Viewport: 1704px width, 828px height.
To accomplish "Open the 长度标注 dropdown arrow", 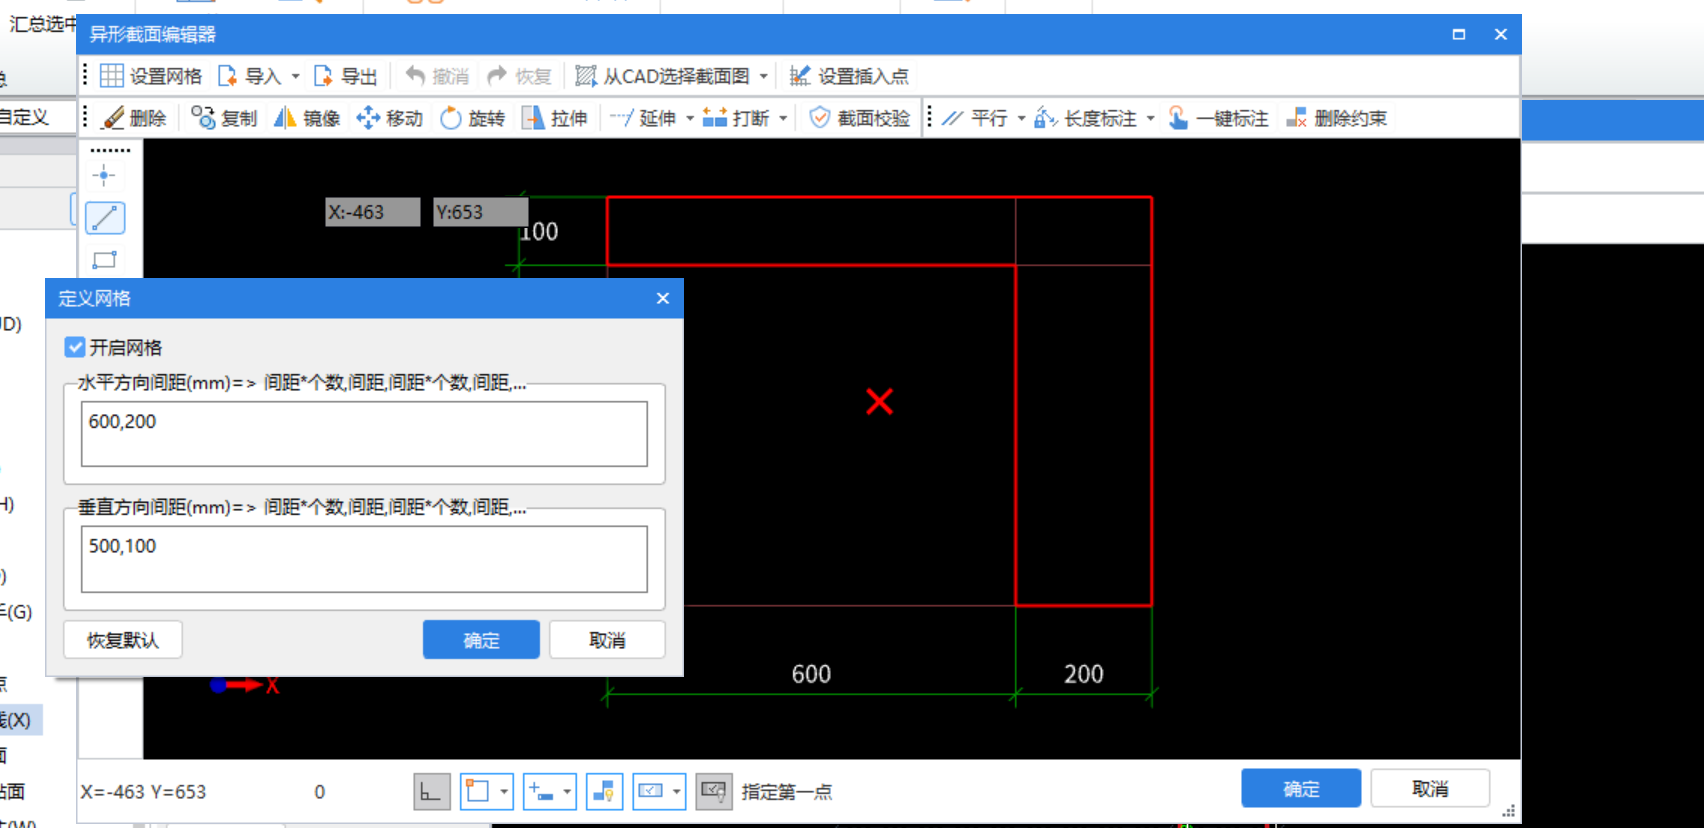I will click(1150, 118).
